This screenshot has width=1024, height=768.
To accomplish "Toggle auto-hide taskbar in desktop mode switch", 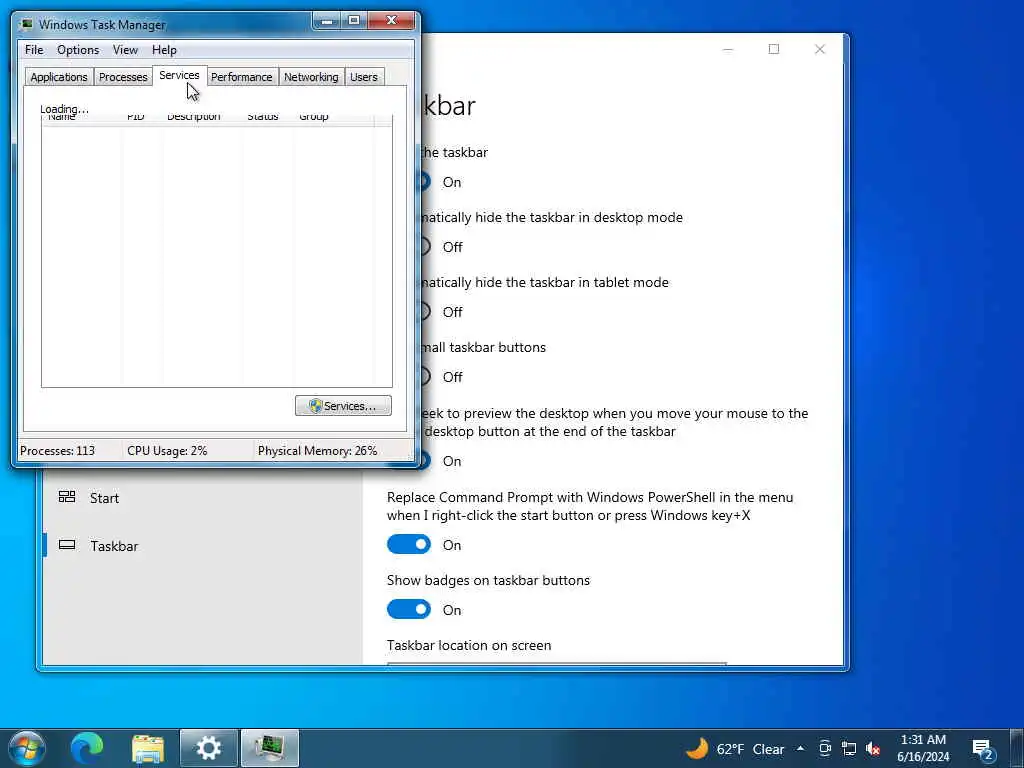I will (424, 247).
